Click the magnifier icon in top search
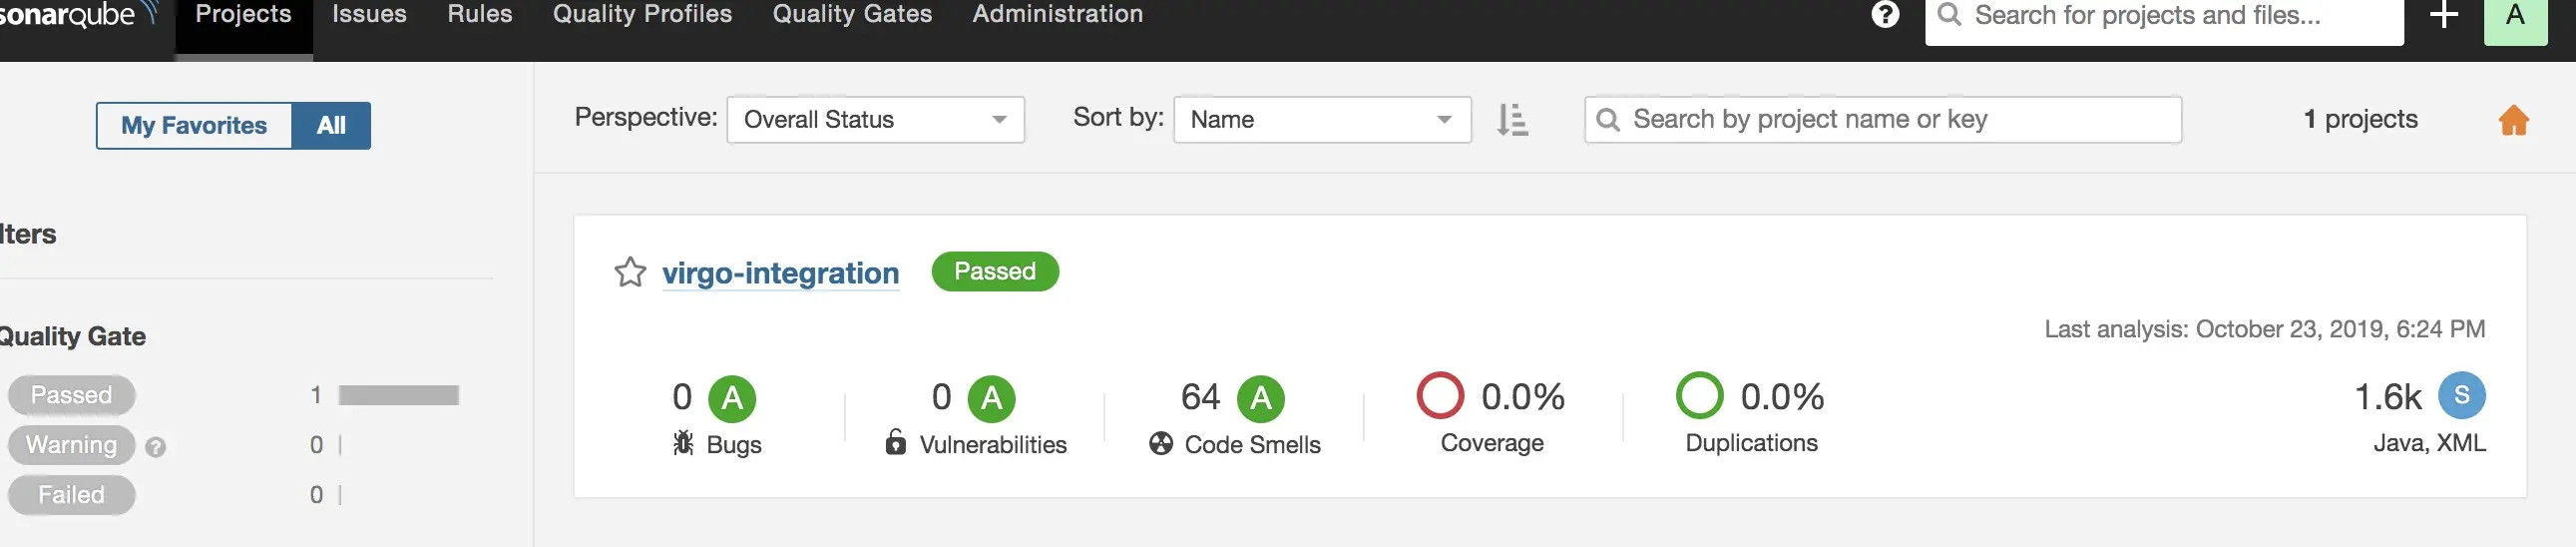Screen dimensions: 2576x547 [x=1949, y=15]
